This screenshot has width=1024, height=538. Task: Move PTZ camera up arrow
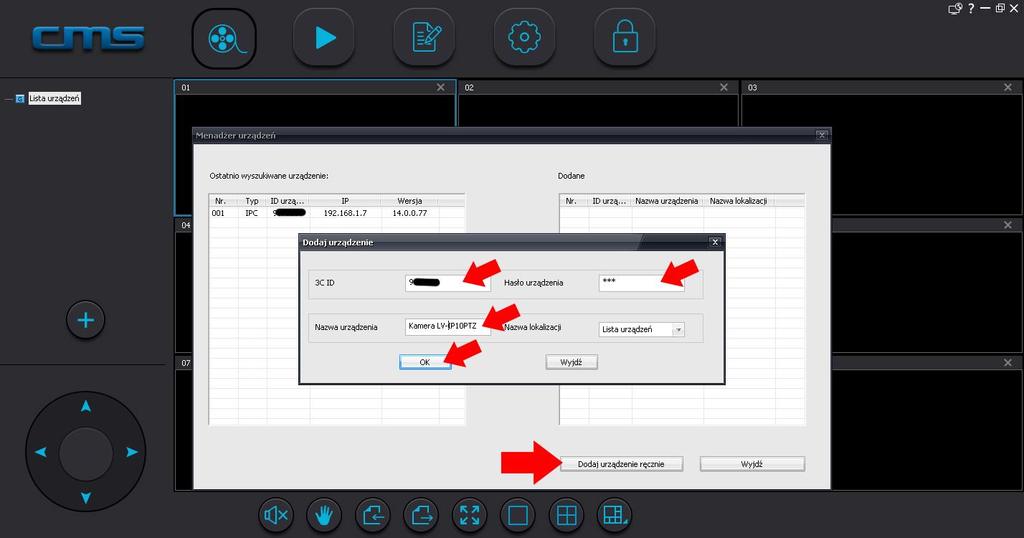[86, 406]
